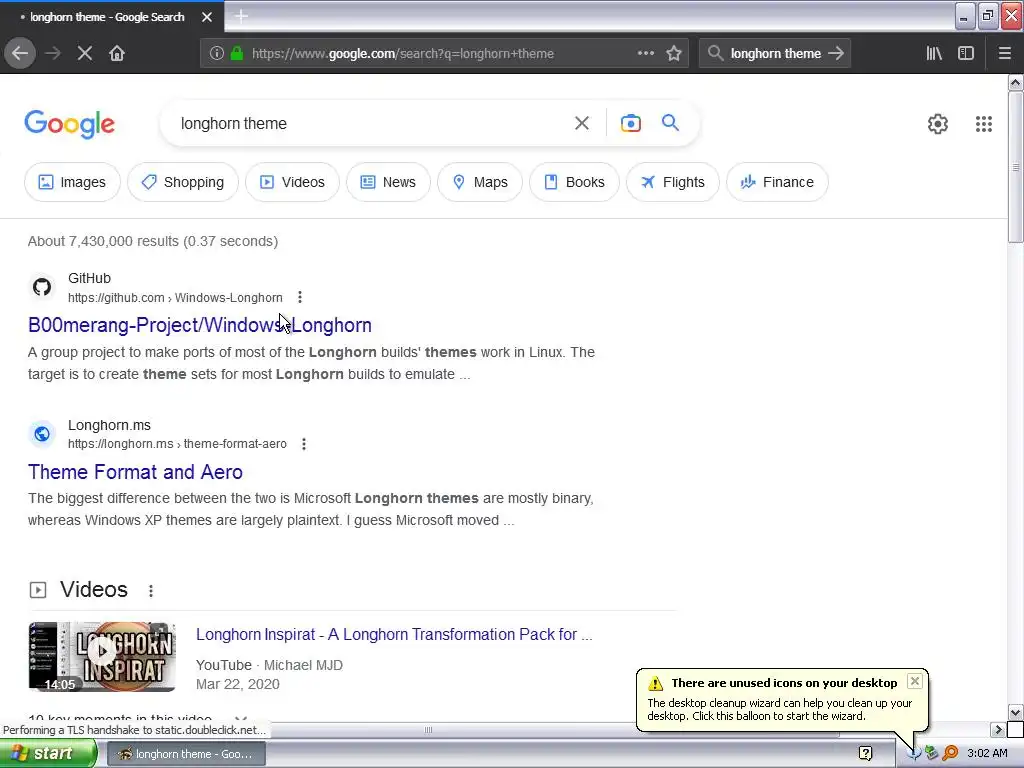Viewport: 1024px width, 768px height.
Task: Close the 'longhorn theme - Google Search' tab
Action: [x=207, y=17]
